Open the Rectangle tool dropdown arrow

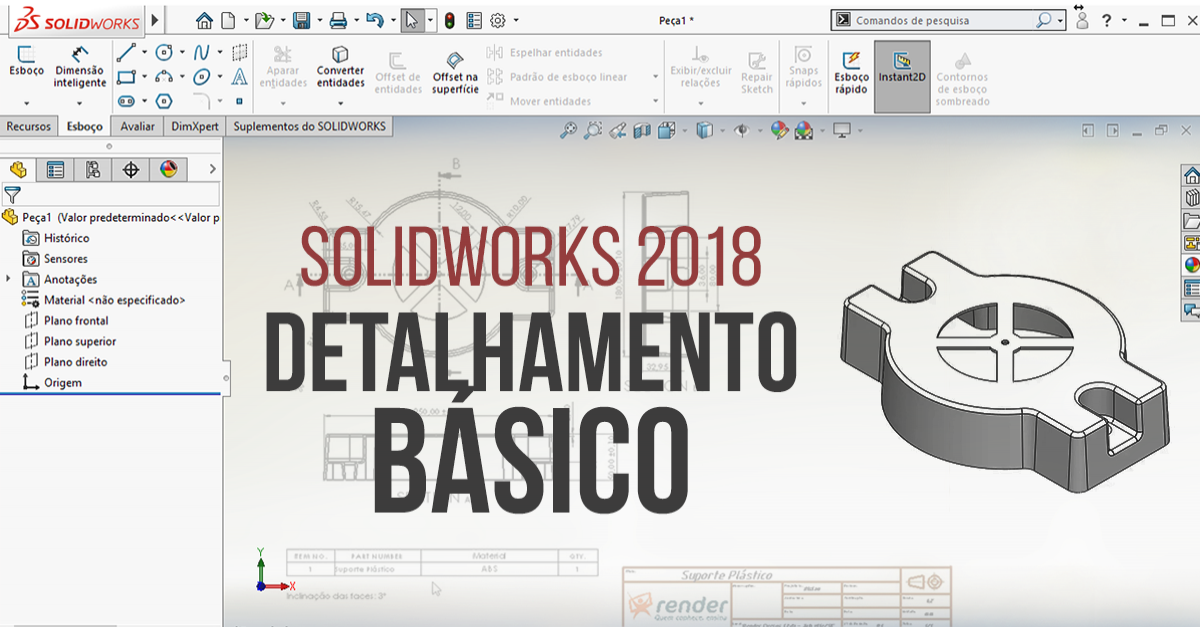pyautogui.click(x=144, y=76)
